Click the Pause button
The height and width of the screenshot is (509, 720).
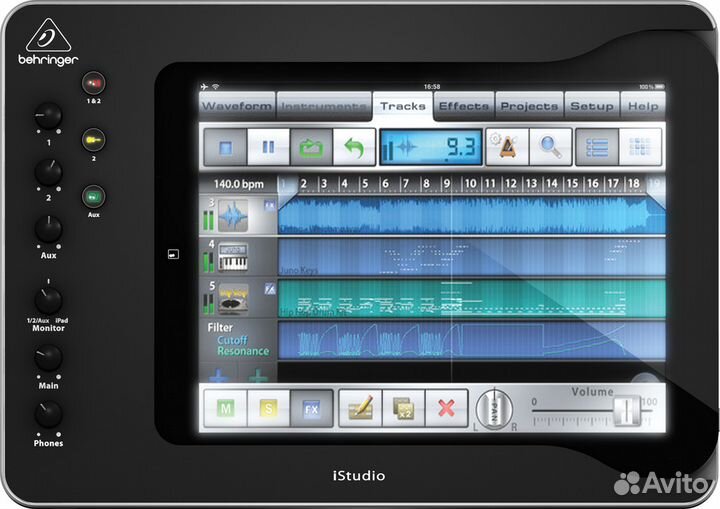coord(267,147)
